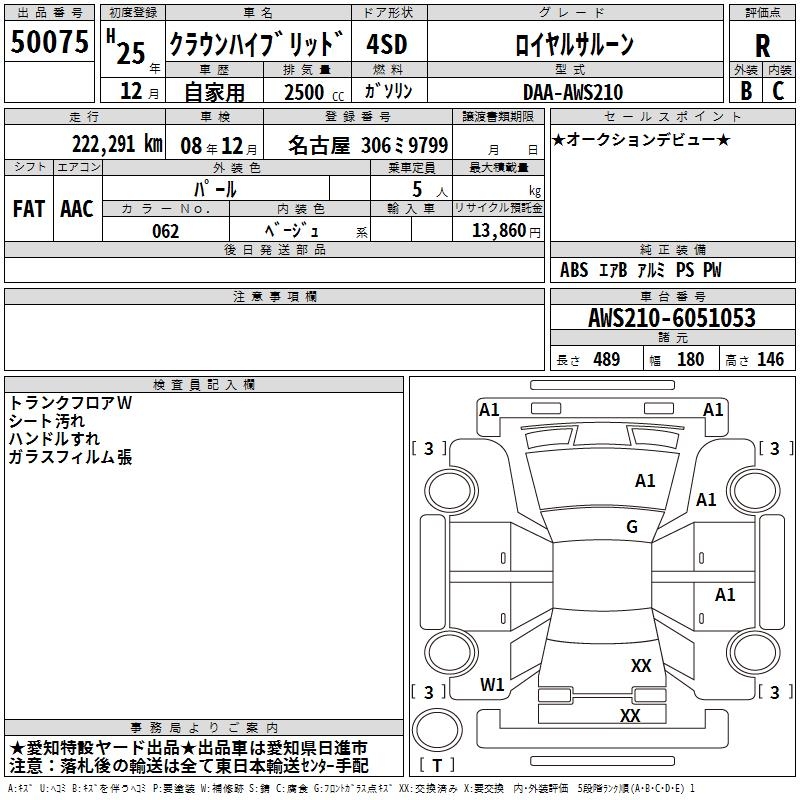
Task: Click color number 062
Action: click(x=165, y=231)
